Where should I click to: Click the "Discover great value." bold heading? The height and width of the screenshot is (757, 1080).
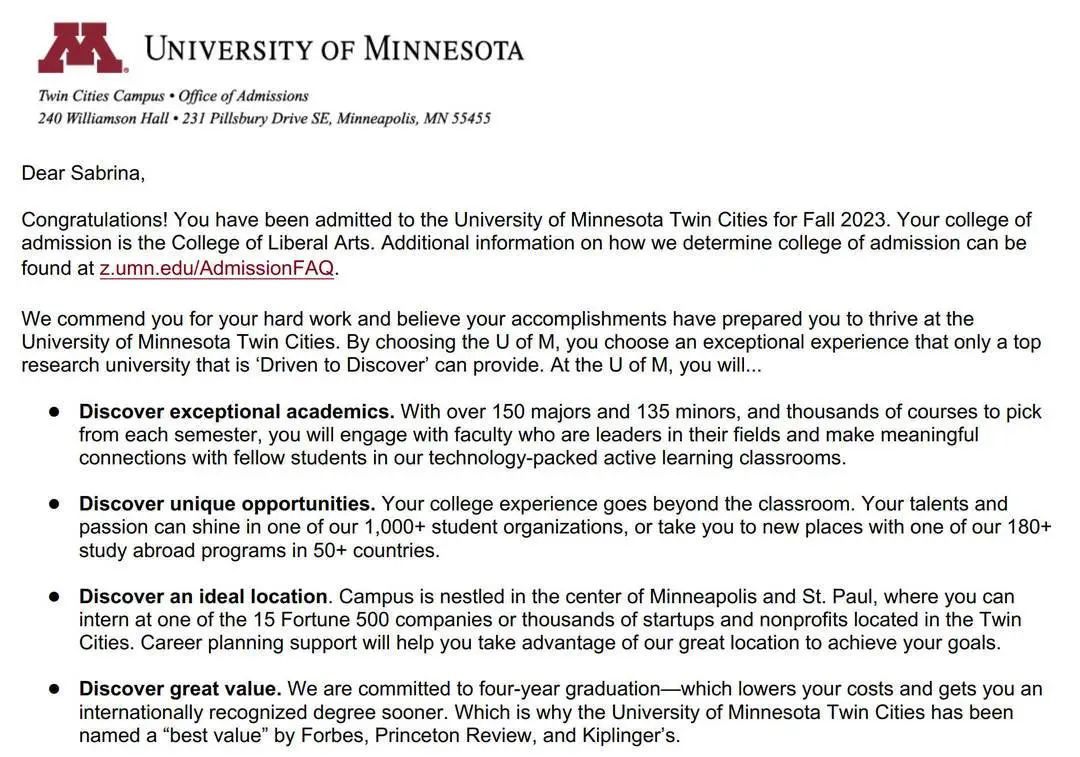coord(180,689)
